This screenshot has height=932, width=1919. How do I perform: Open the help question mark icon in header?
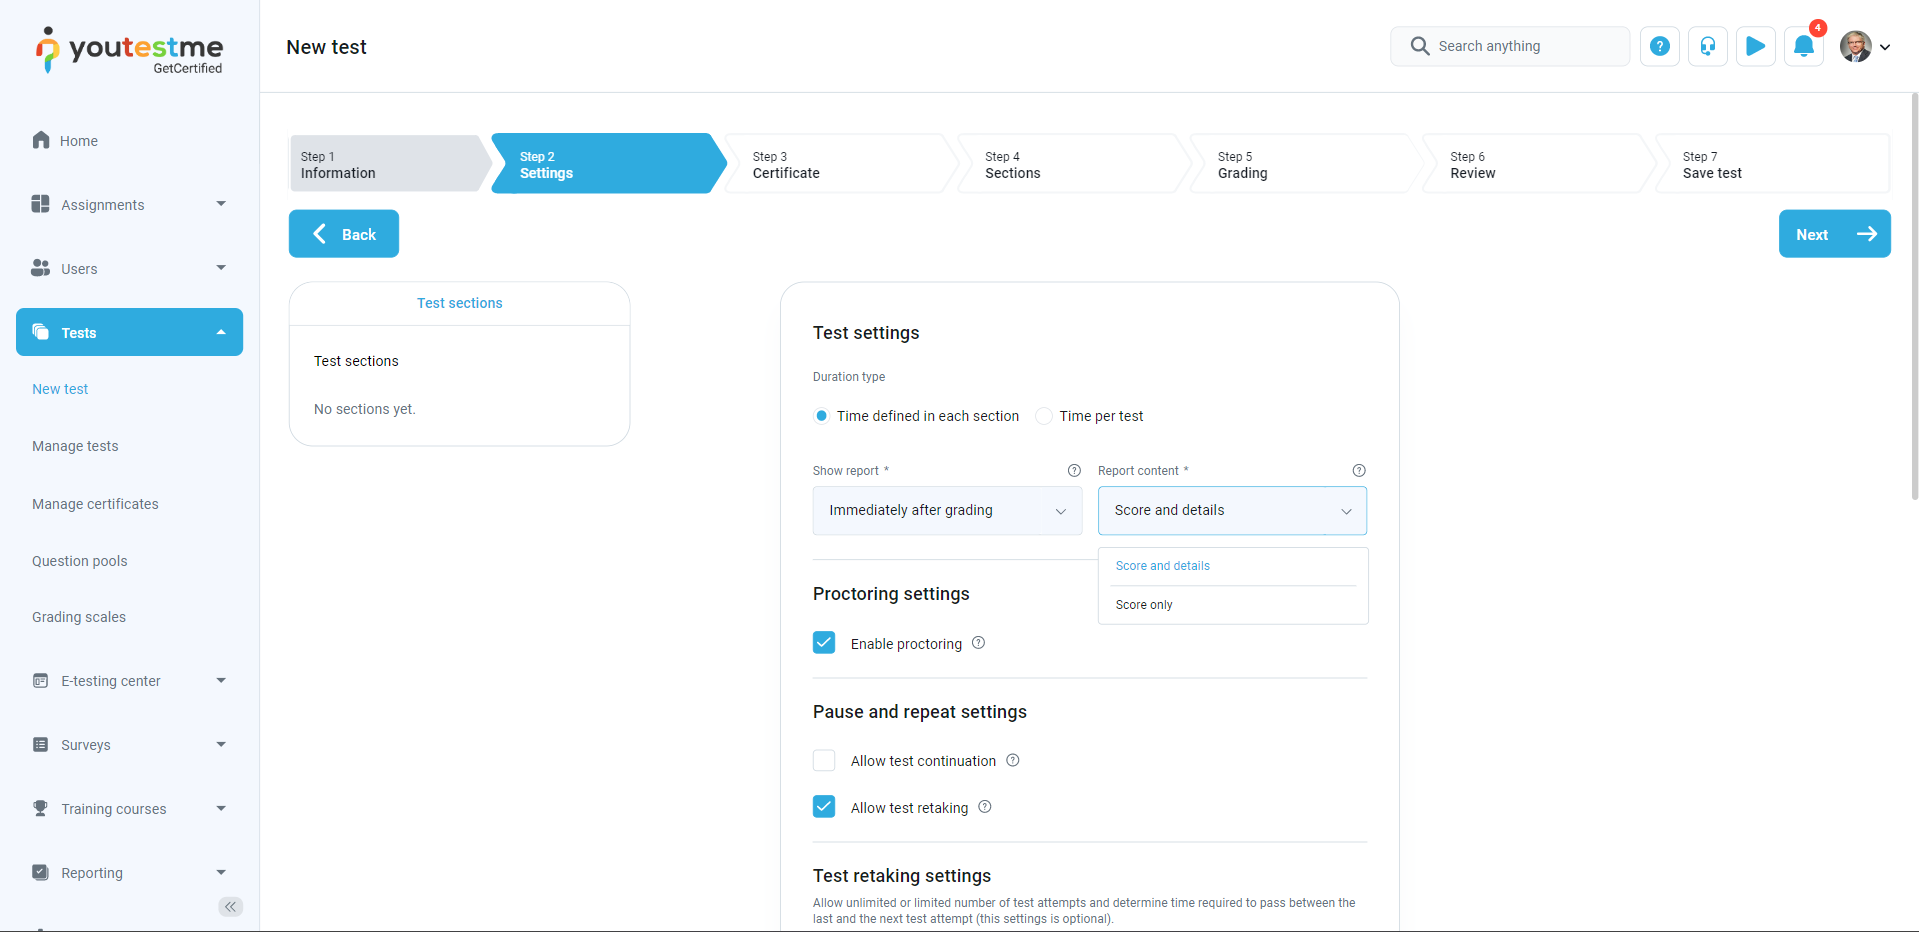1659,46
